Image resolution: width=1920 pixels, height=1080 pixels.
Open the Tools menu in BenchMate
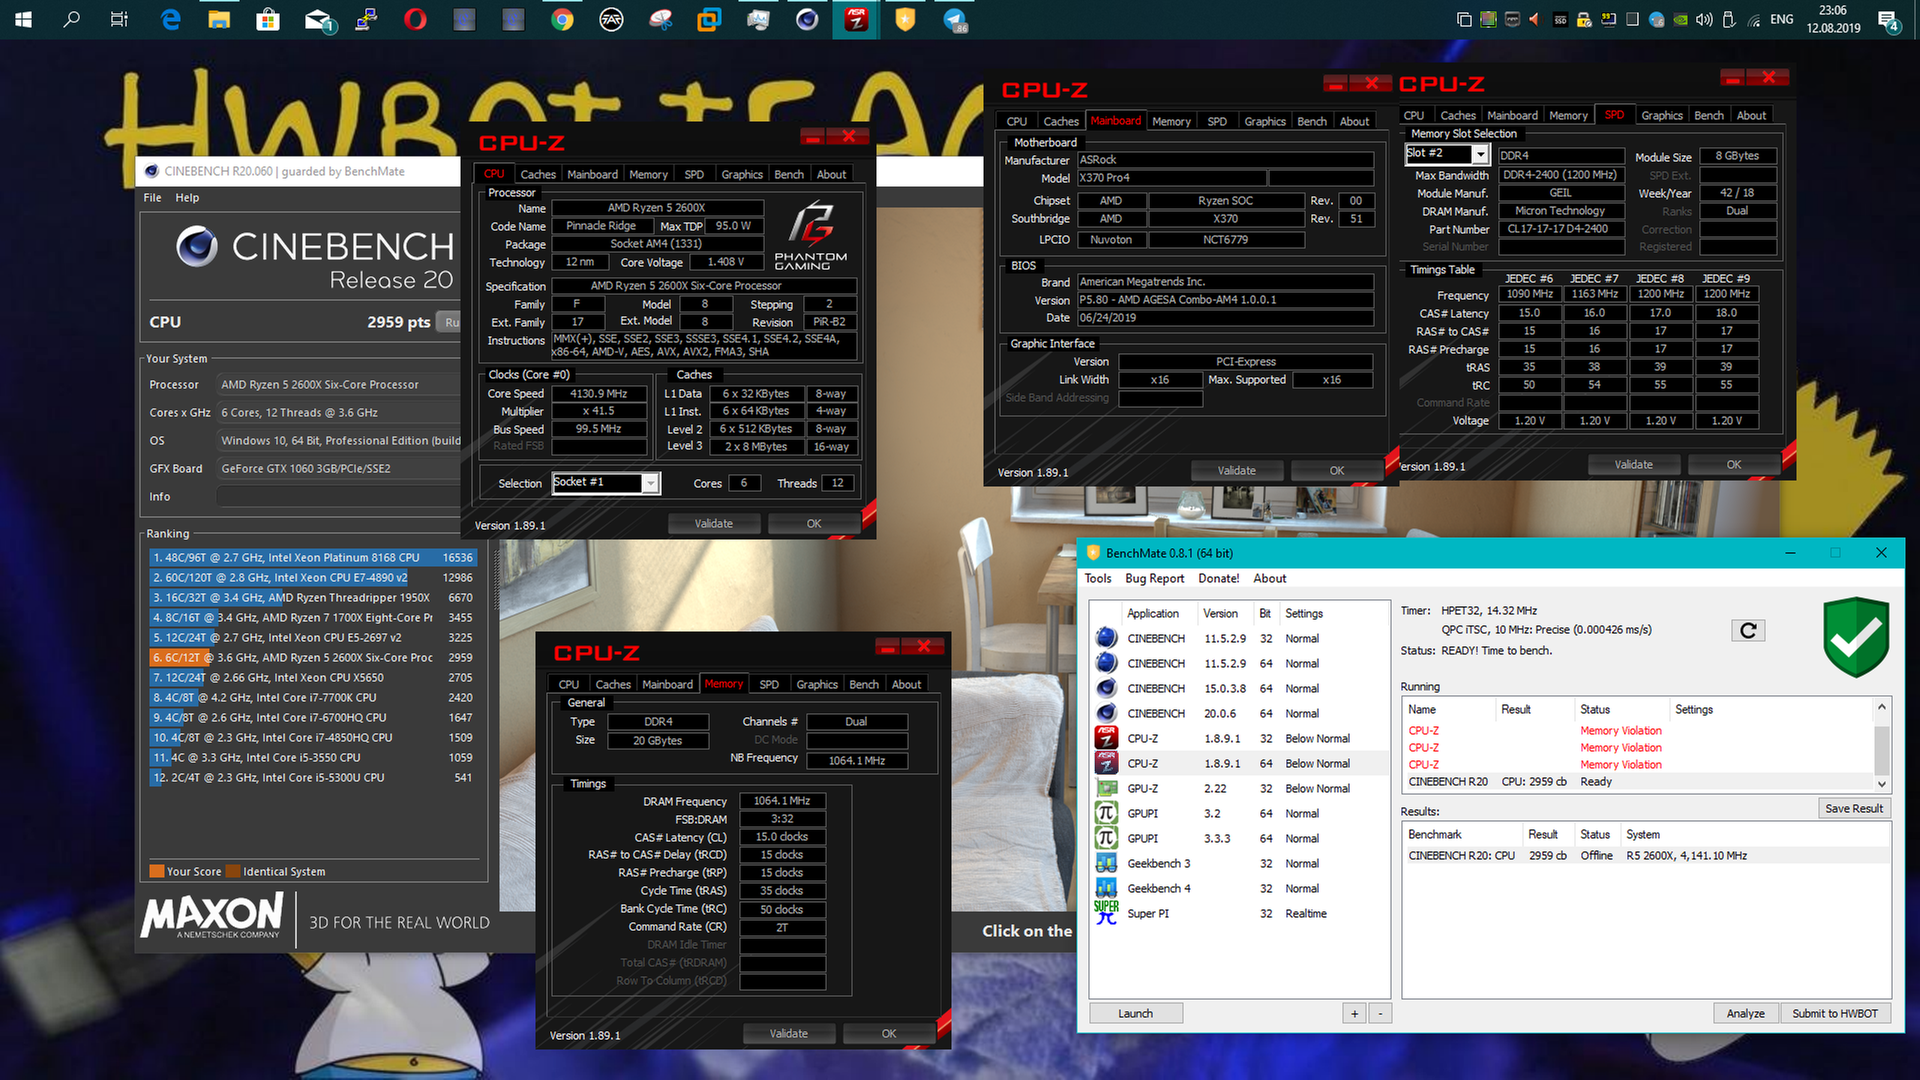(1097, 578)
